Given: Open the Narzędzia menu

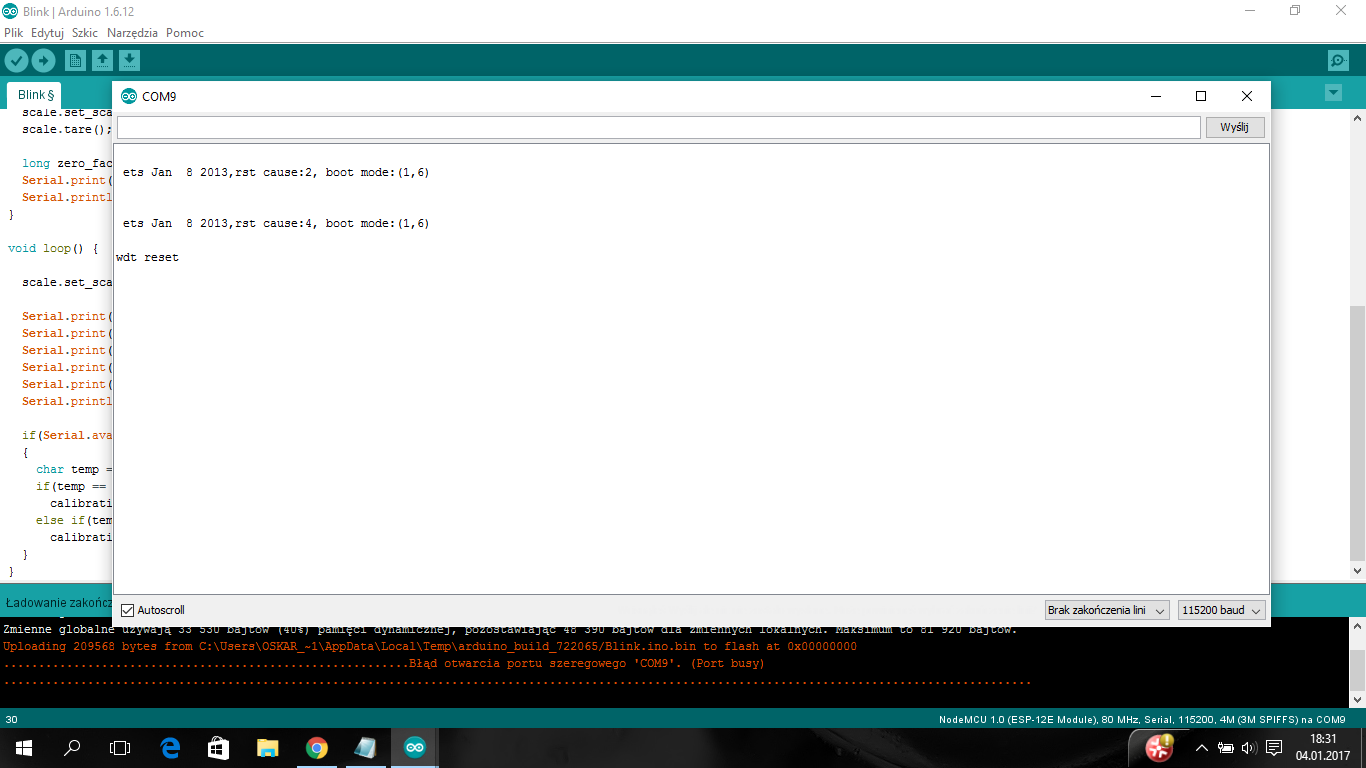Looking at the screenshot, I should 132,33.
